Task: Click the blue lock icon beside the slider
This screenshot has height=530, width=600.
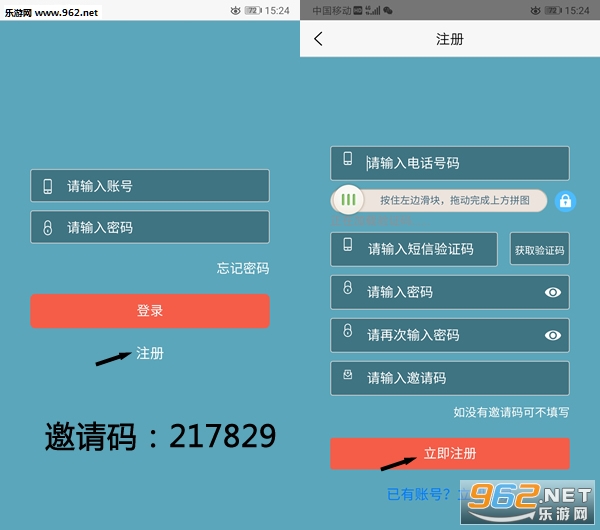Action: coord(565,201)
